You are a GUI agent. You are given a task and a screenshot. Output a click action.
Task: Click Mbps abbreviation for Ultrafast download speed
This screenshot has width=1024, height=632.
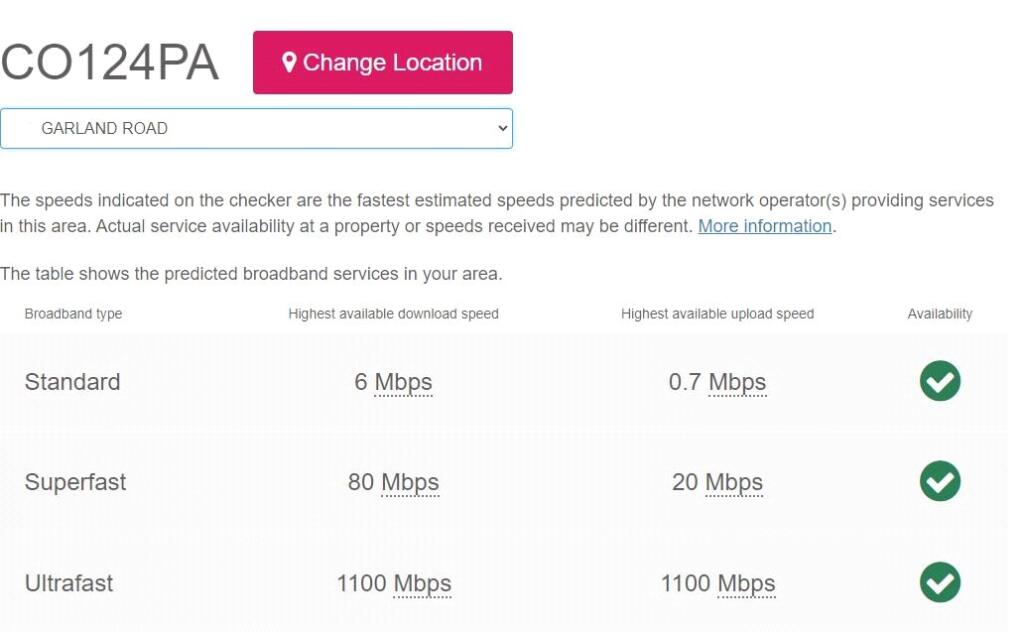pyautogui.click(x=422, y=583)
